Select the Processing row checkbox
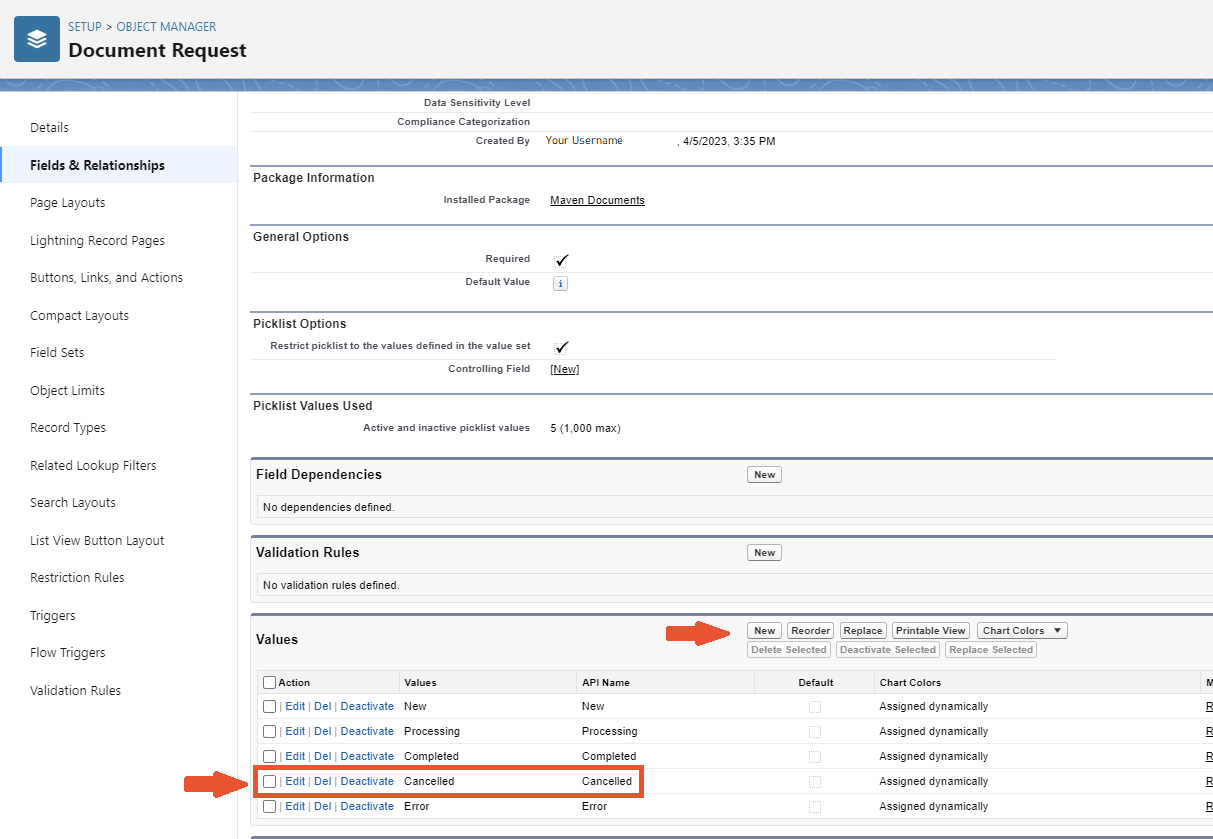 269,731
